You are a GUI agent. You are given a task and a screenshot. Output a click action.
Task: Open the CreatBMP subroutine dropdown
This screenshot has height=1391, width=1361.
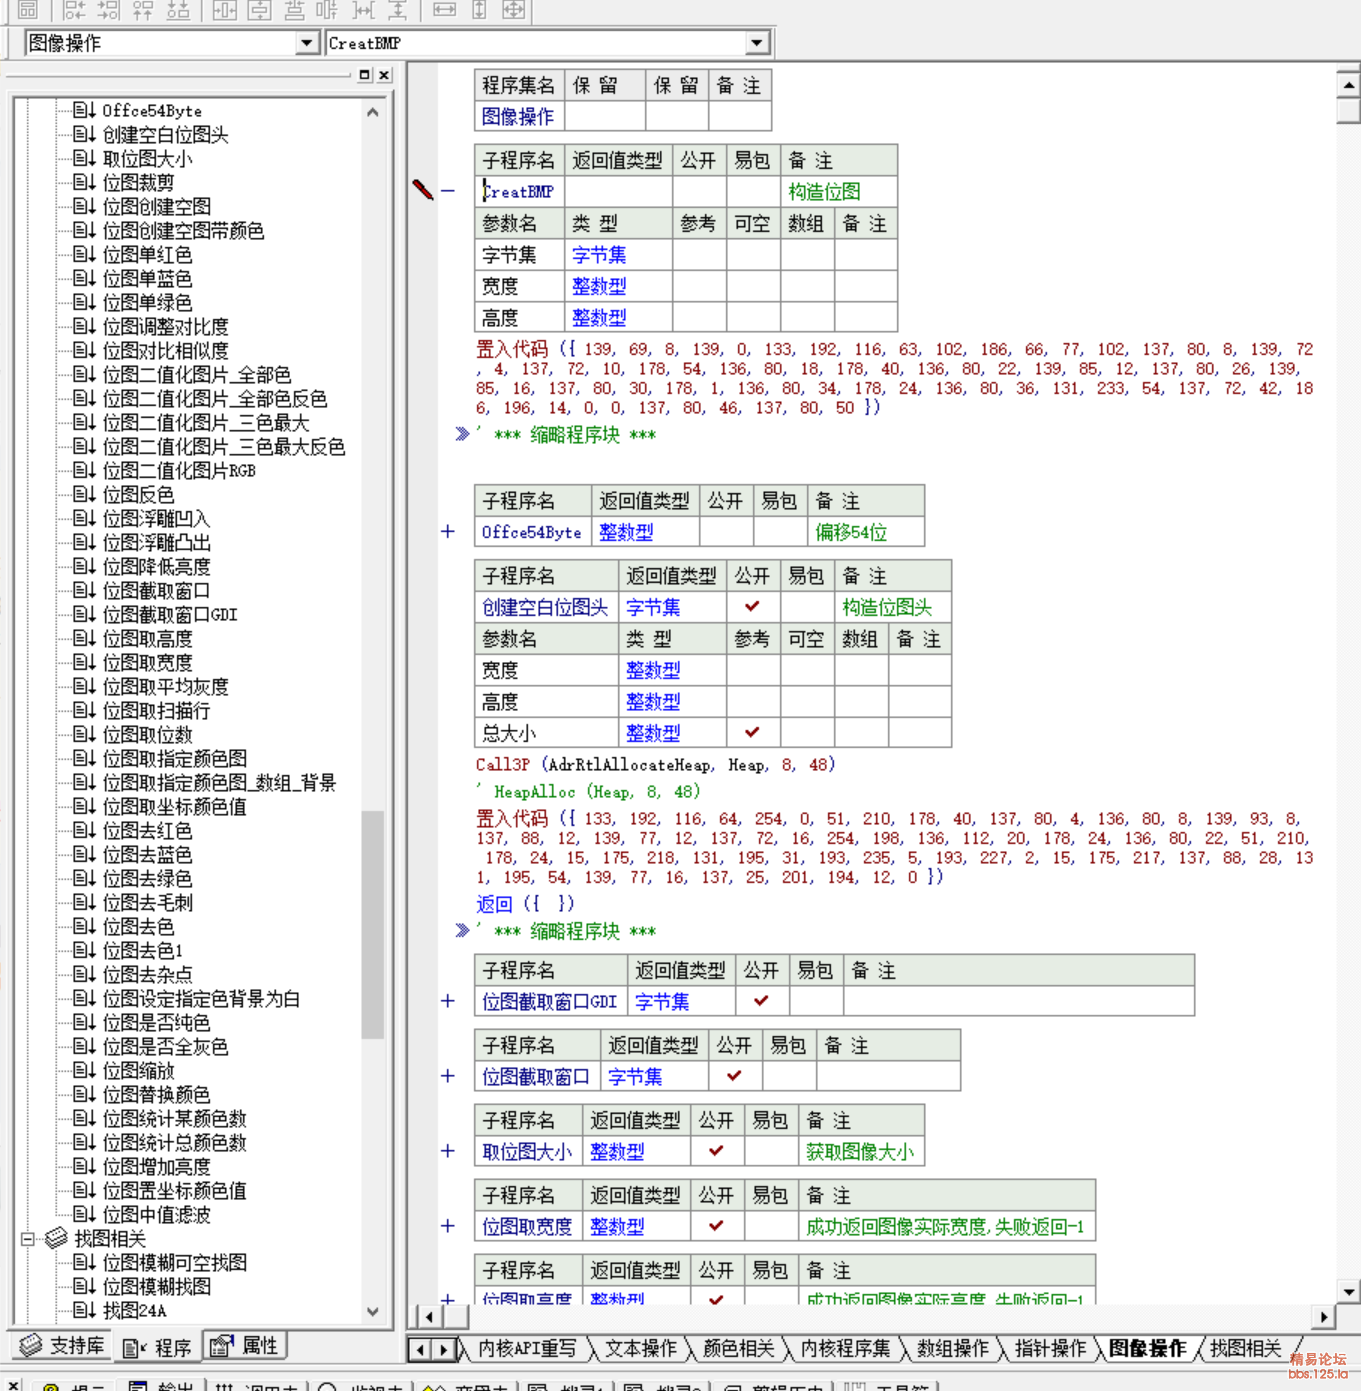757,43
